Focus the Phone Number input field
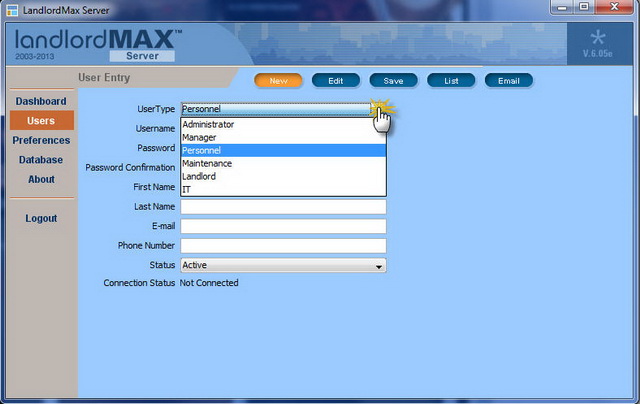The image size is (640, 404). pos(283,246)
